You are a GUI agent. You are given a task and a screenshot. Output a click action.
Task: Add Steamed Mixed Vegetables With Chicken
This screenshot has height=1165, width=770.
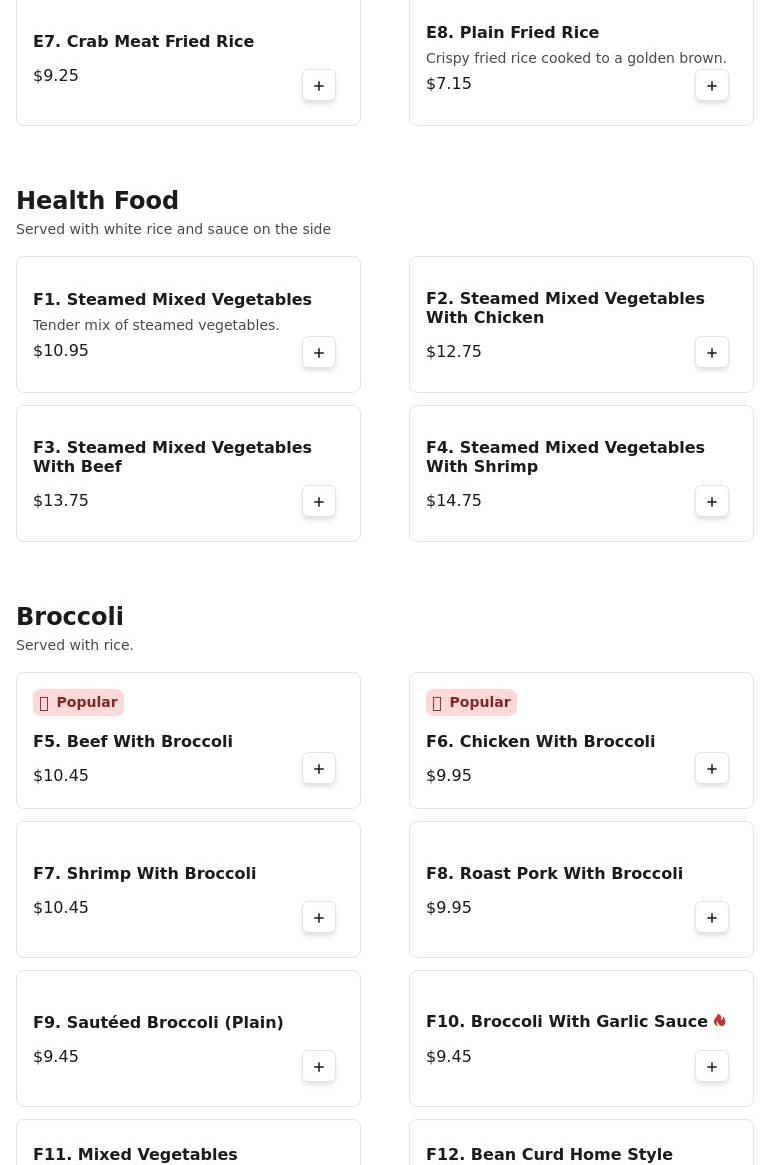[x=712, y=353]
